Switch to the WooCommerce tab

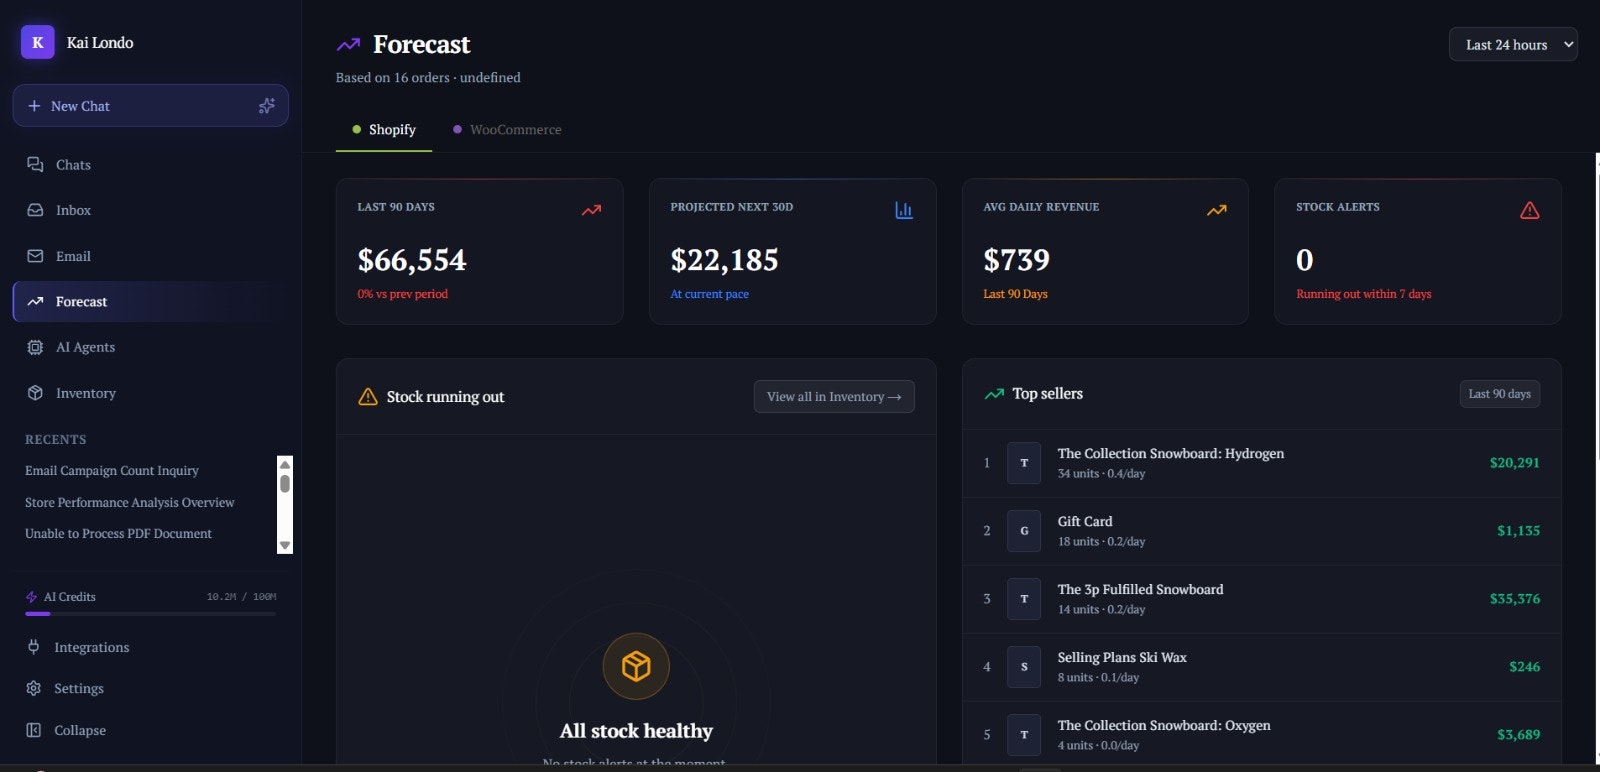[507, 130]
